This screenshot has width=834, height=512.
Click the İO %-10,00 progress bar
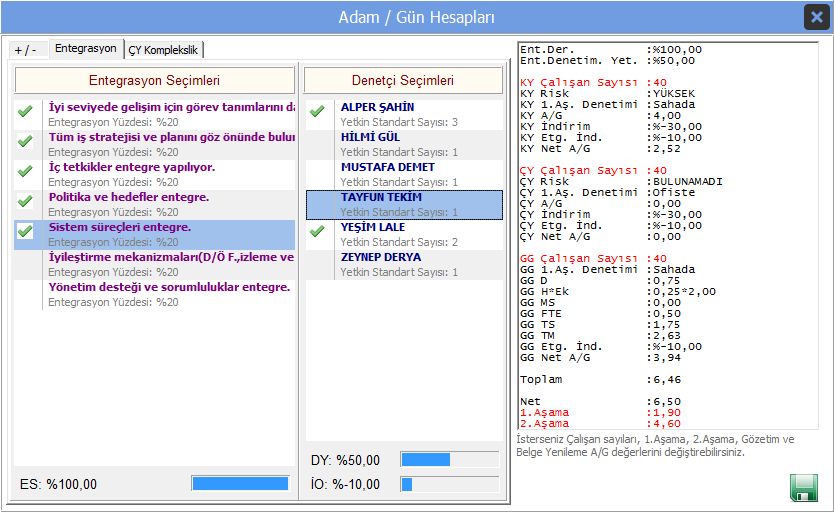click(x=449, y=484)
